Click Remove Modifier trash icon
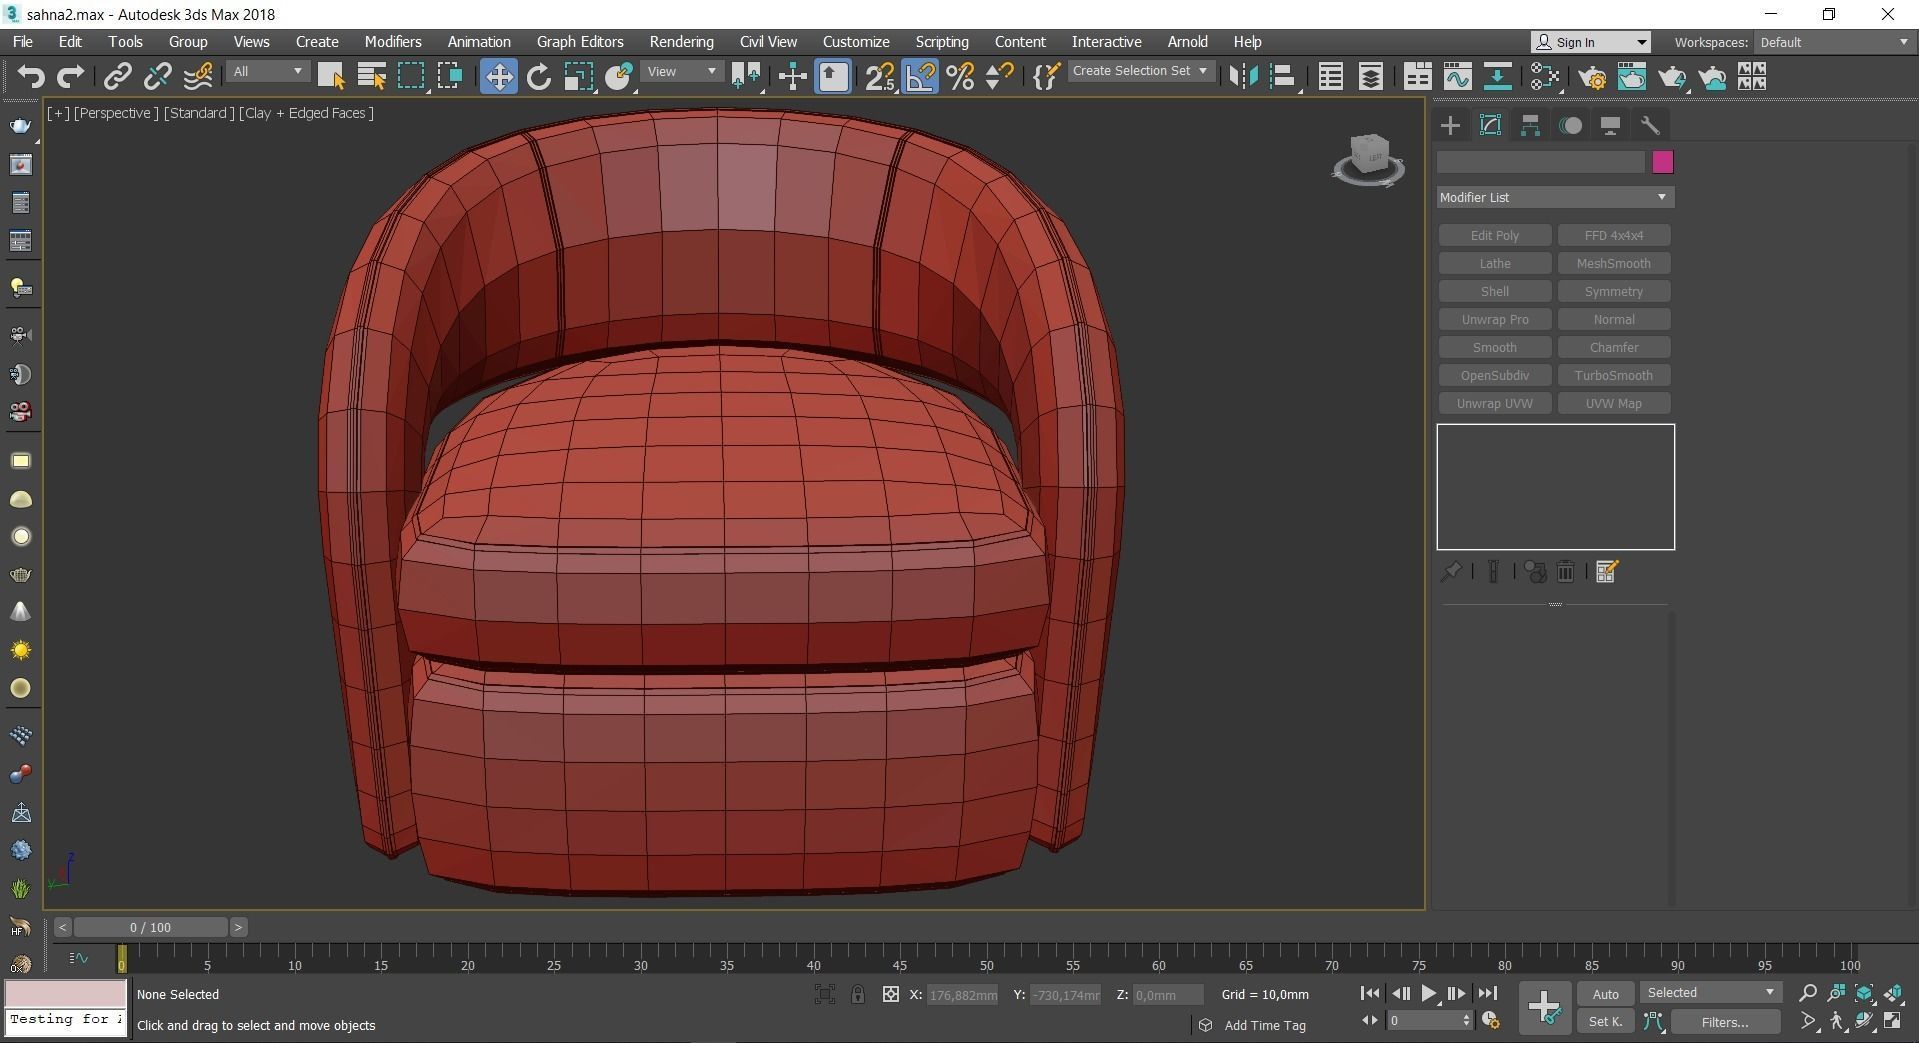This screenshot has width=1919, height=1043. 1566,571
